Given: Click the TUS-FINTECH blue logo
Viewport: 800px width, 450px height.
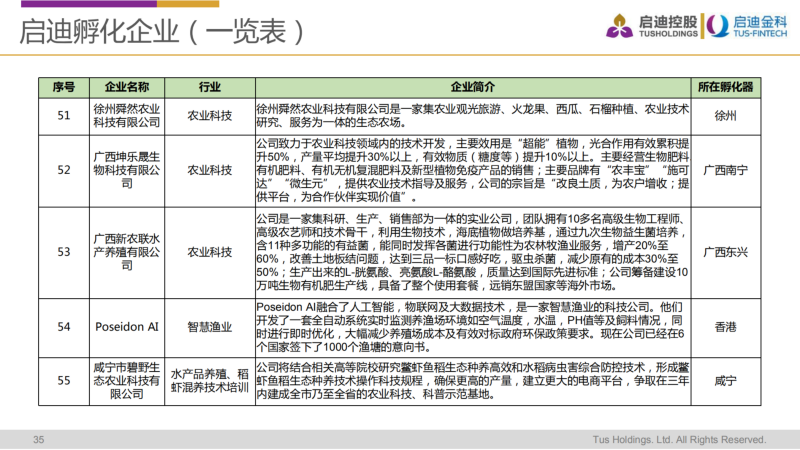Looking at the screenshot, I should (748, 26).
